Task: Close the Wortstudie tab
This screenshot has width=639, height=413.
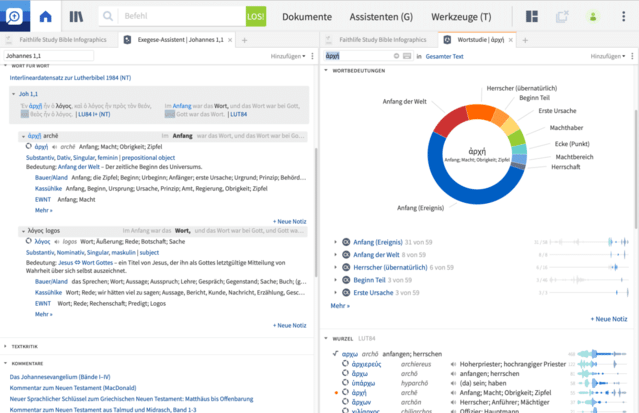Action: point(512,39)
